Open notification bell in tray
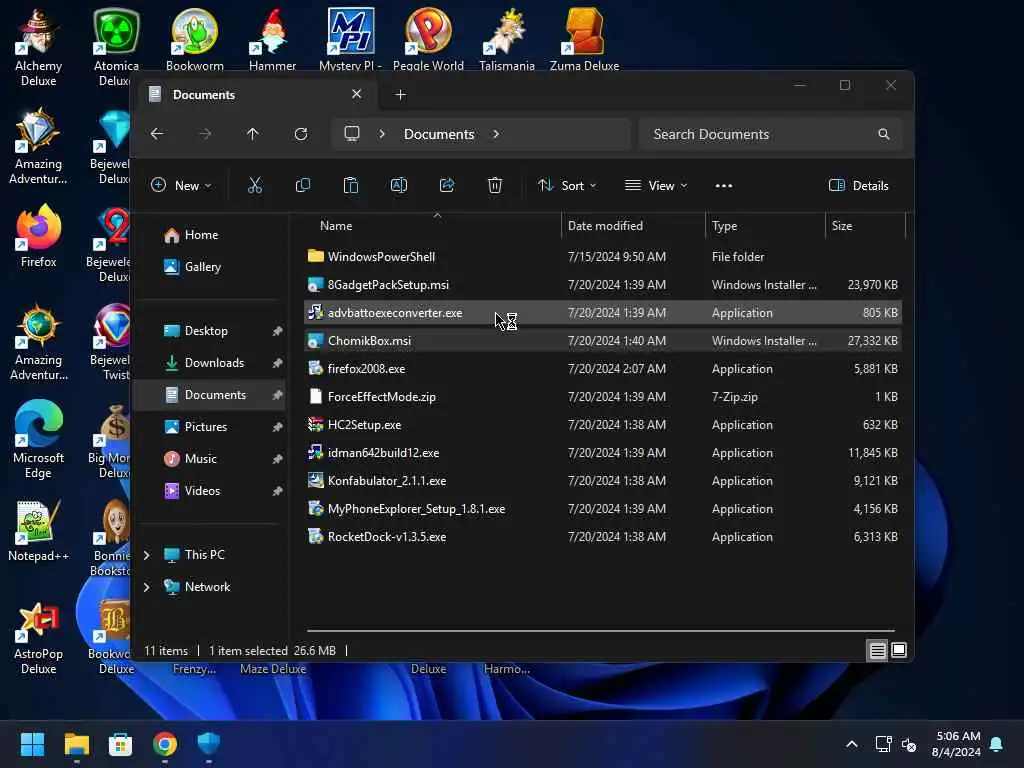1024x768 pixels. pyautogui.click(x=997, y=744)
